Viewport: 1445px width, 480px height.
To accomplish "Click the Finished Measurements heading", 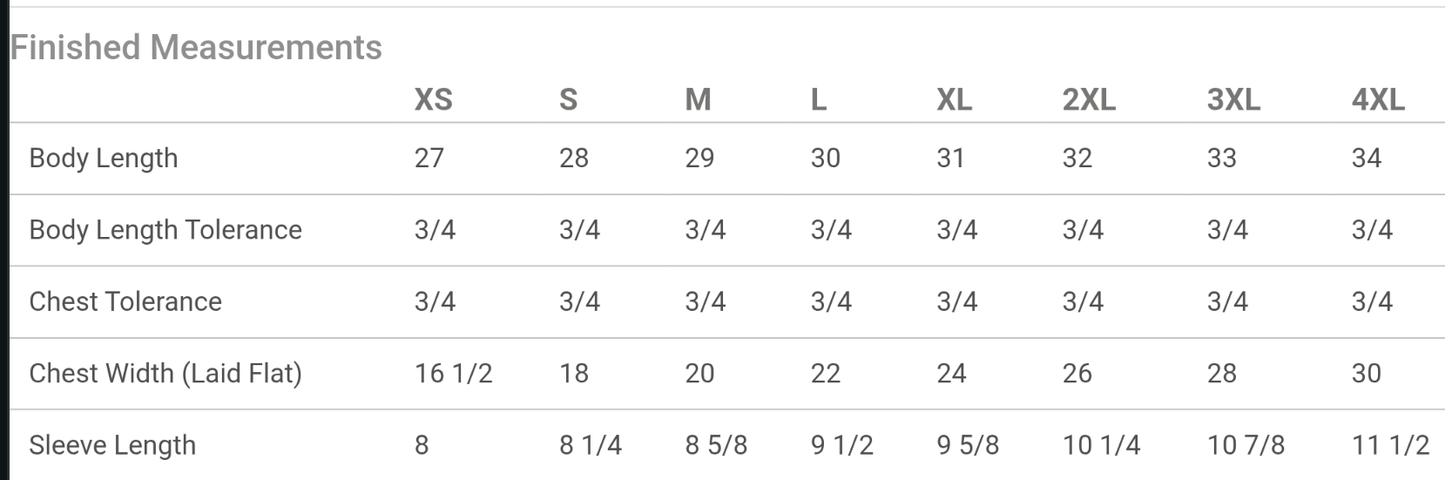I will coord(196,47).
